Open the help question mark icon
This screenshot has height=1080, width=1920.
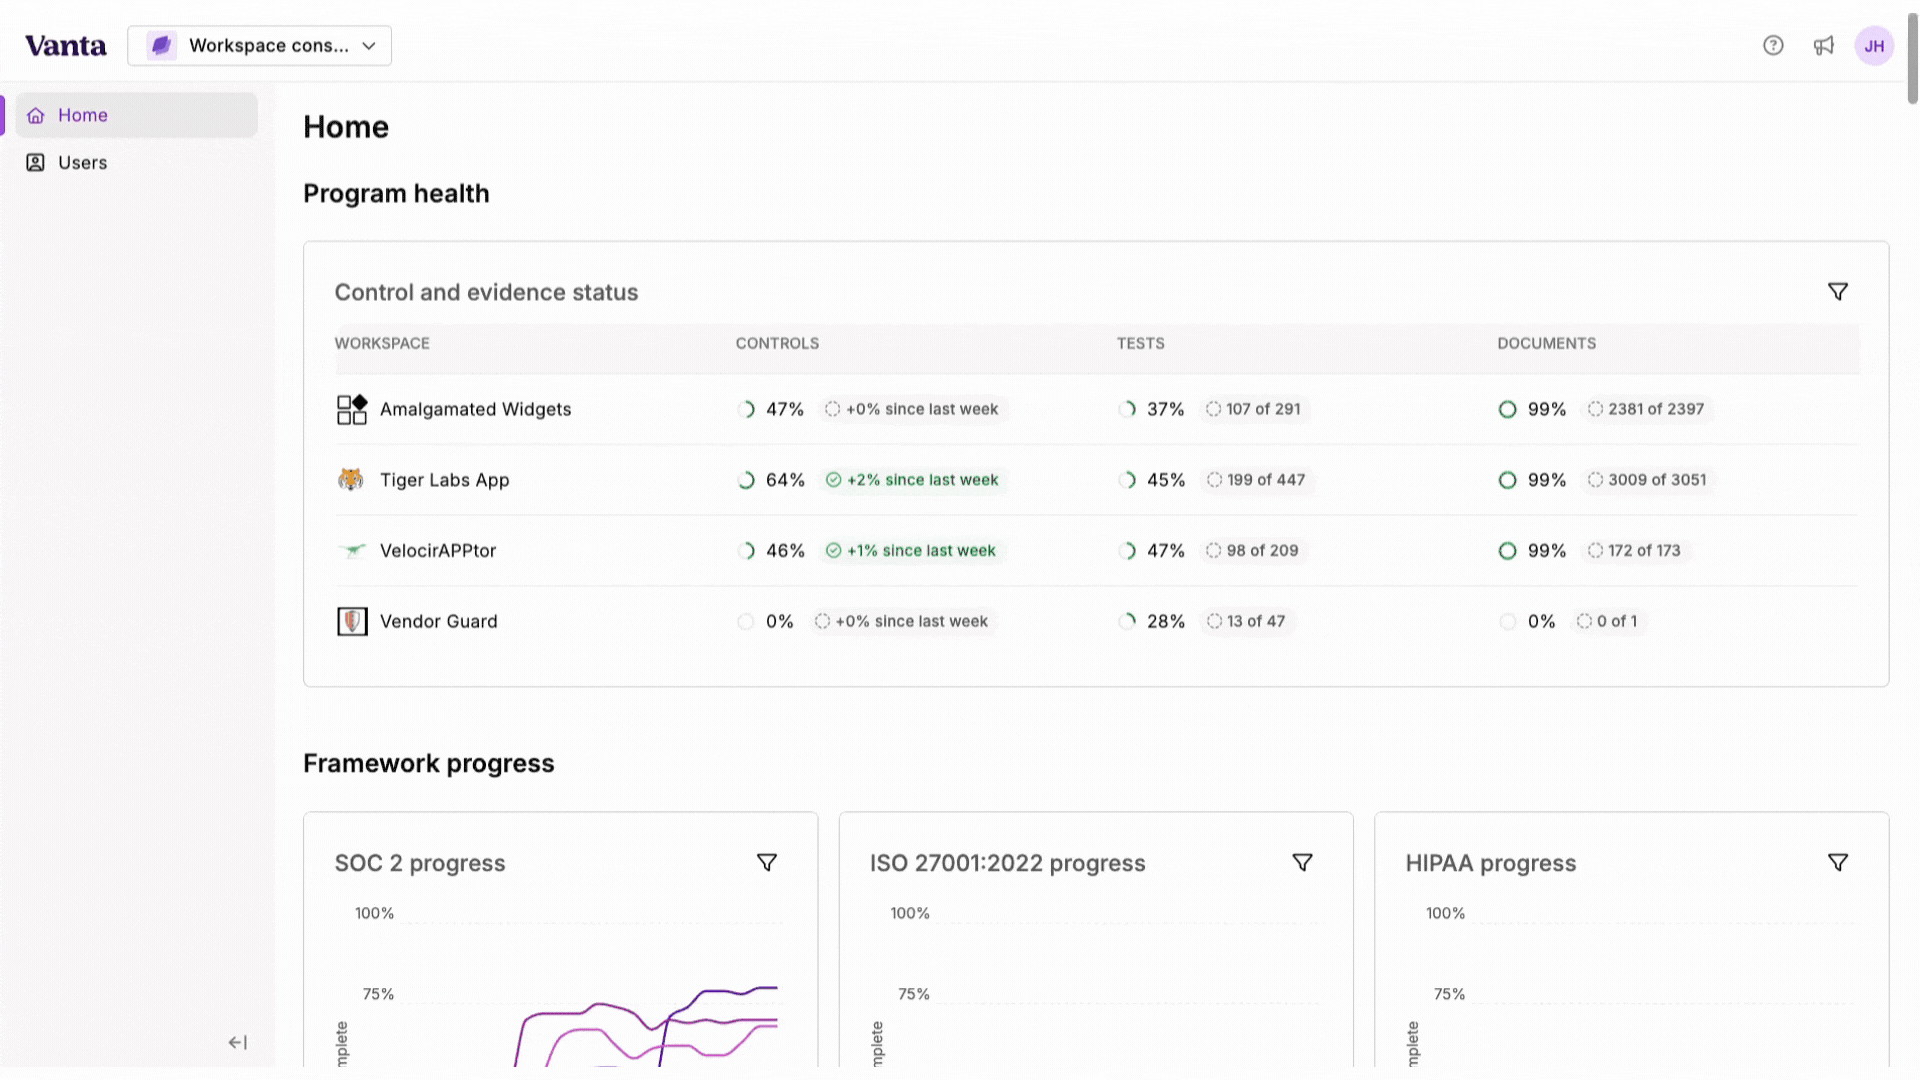1773,46
